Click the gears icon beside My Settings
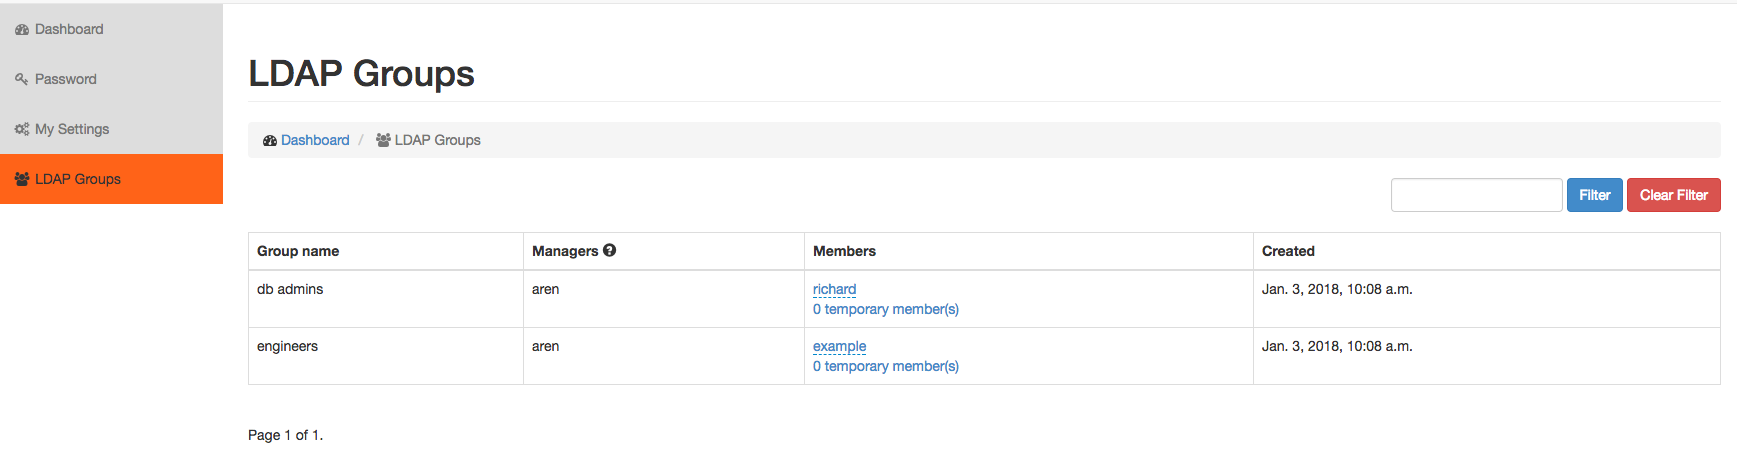This screenshot has width=1737, height=470. 22,130
